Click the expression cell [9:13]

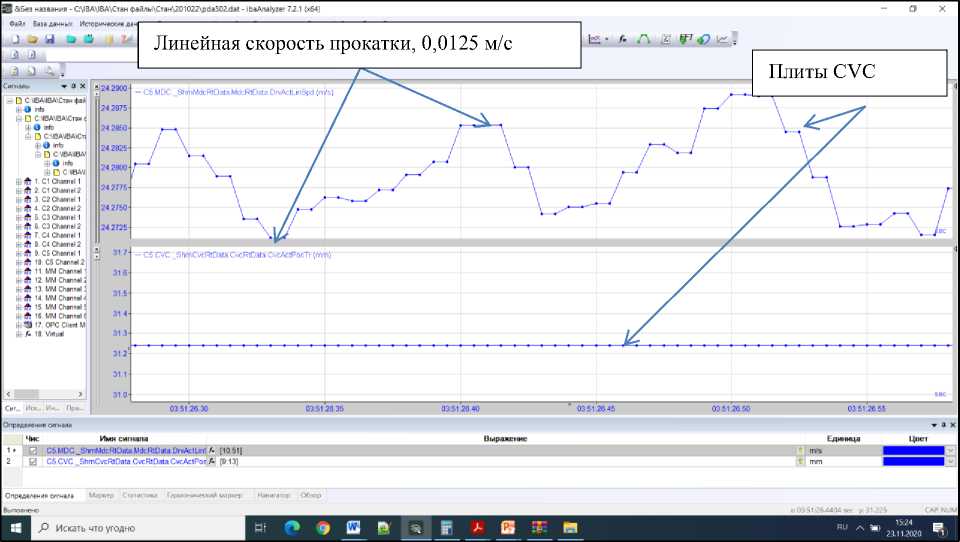point(229,461)
